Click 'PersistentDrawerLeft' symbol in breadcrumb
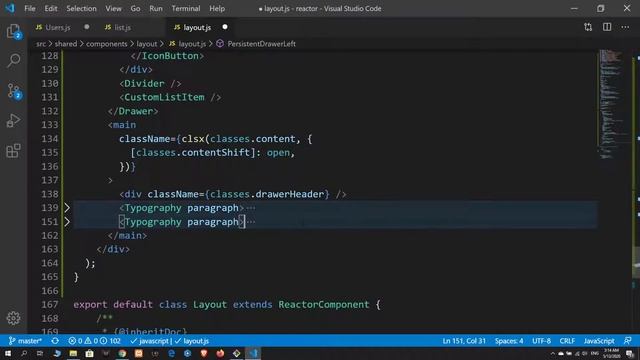Screen dimensions: 640x360 (261, 44)
